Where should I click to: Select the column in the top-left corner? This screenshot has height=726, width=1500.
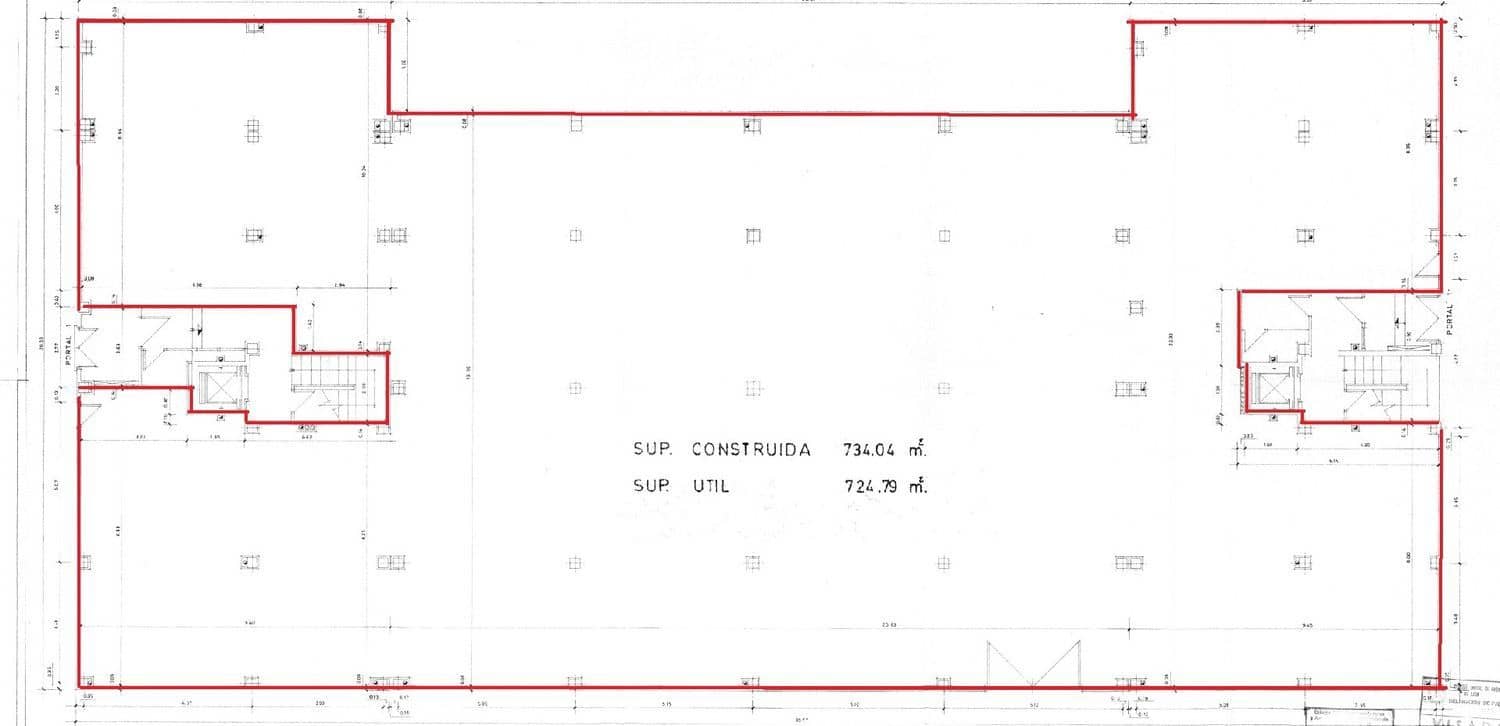point(88,47)
